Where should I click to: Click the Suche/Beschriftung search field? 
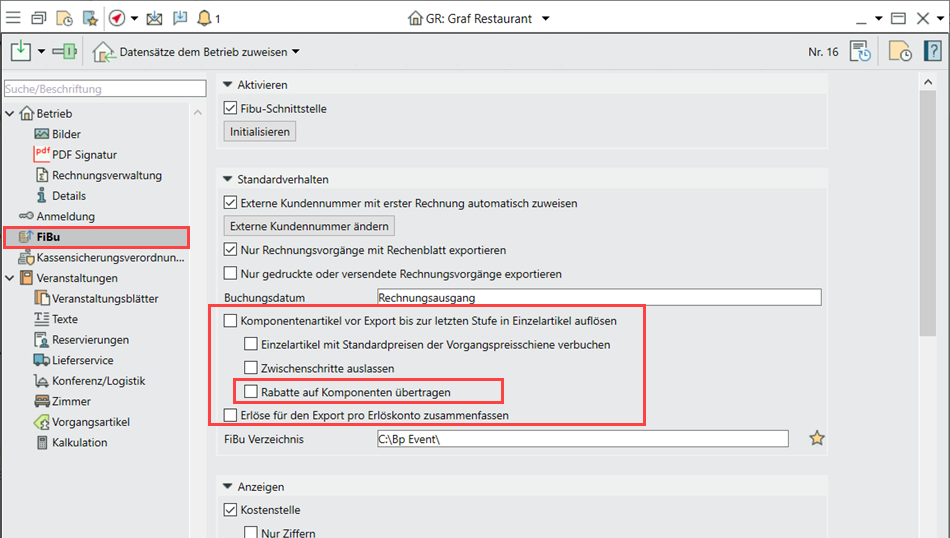[x=95, y=89]
